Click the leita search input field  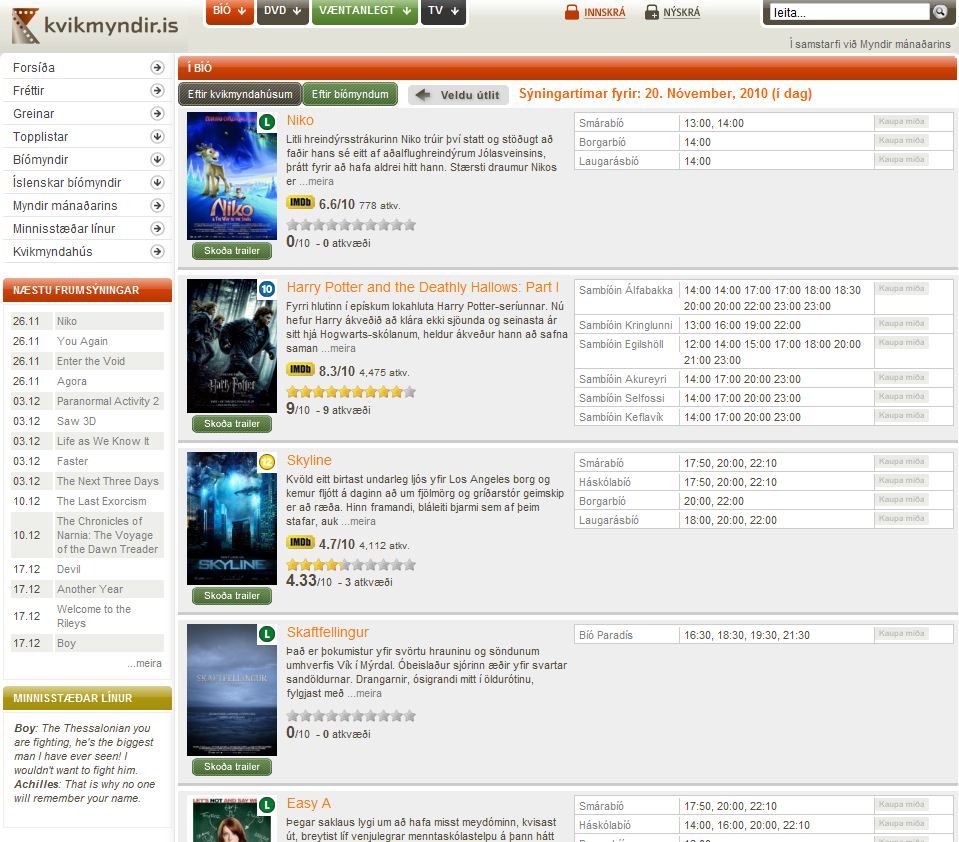coord(849,13)
